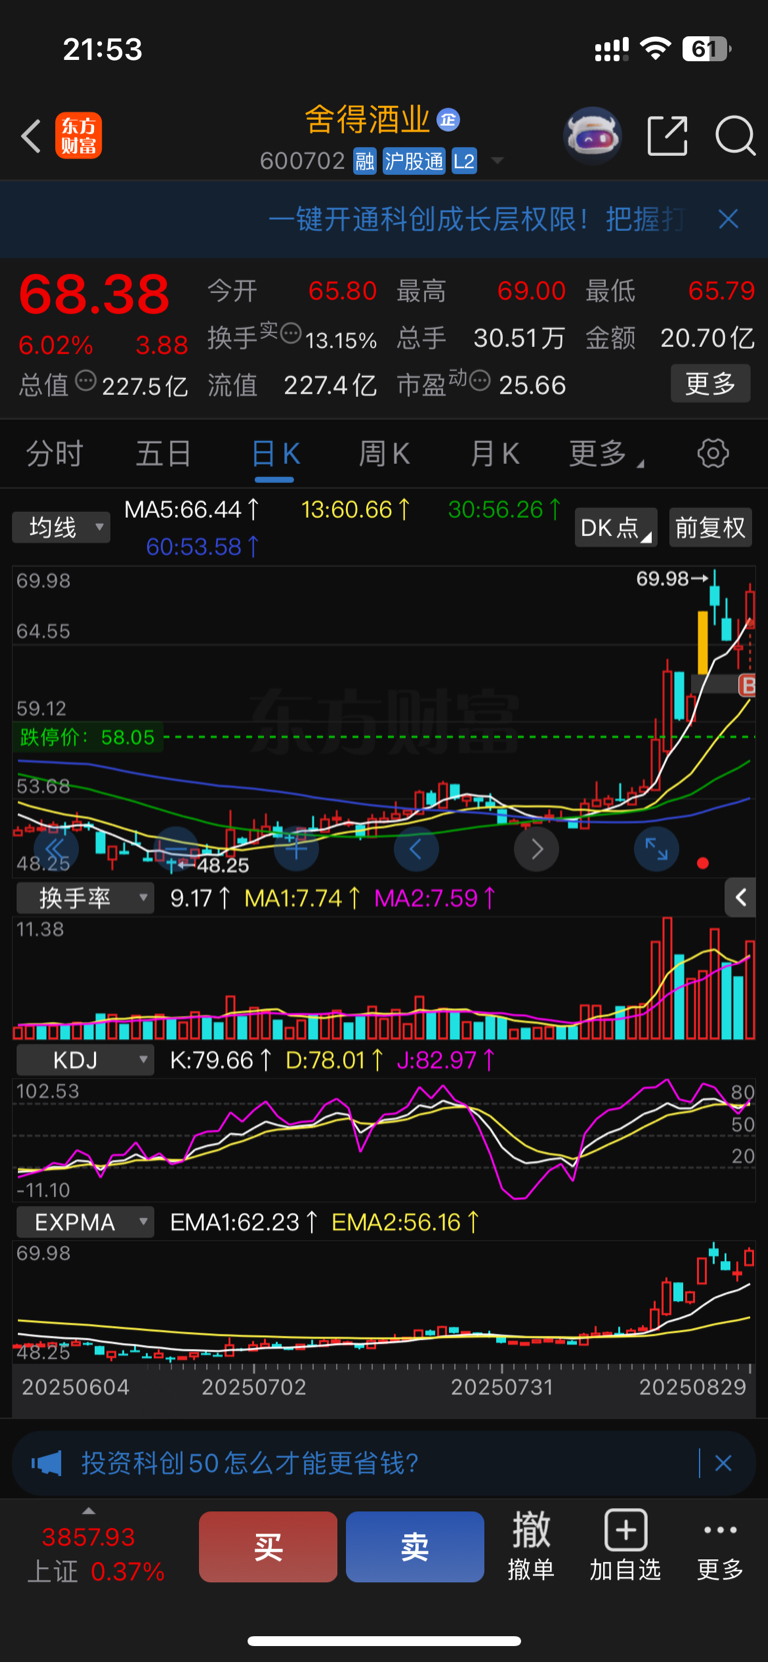
Task: Tap the back arrow at top left
Action: [x=31, y=136]
